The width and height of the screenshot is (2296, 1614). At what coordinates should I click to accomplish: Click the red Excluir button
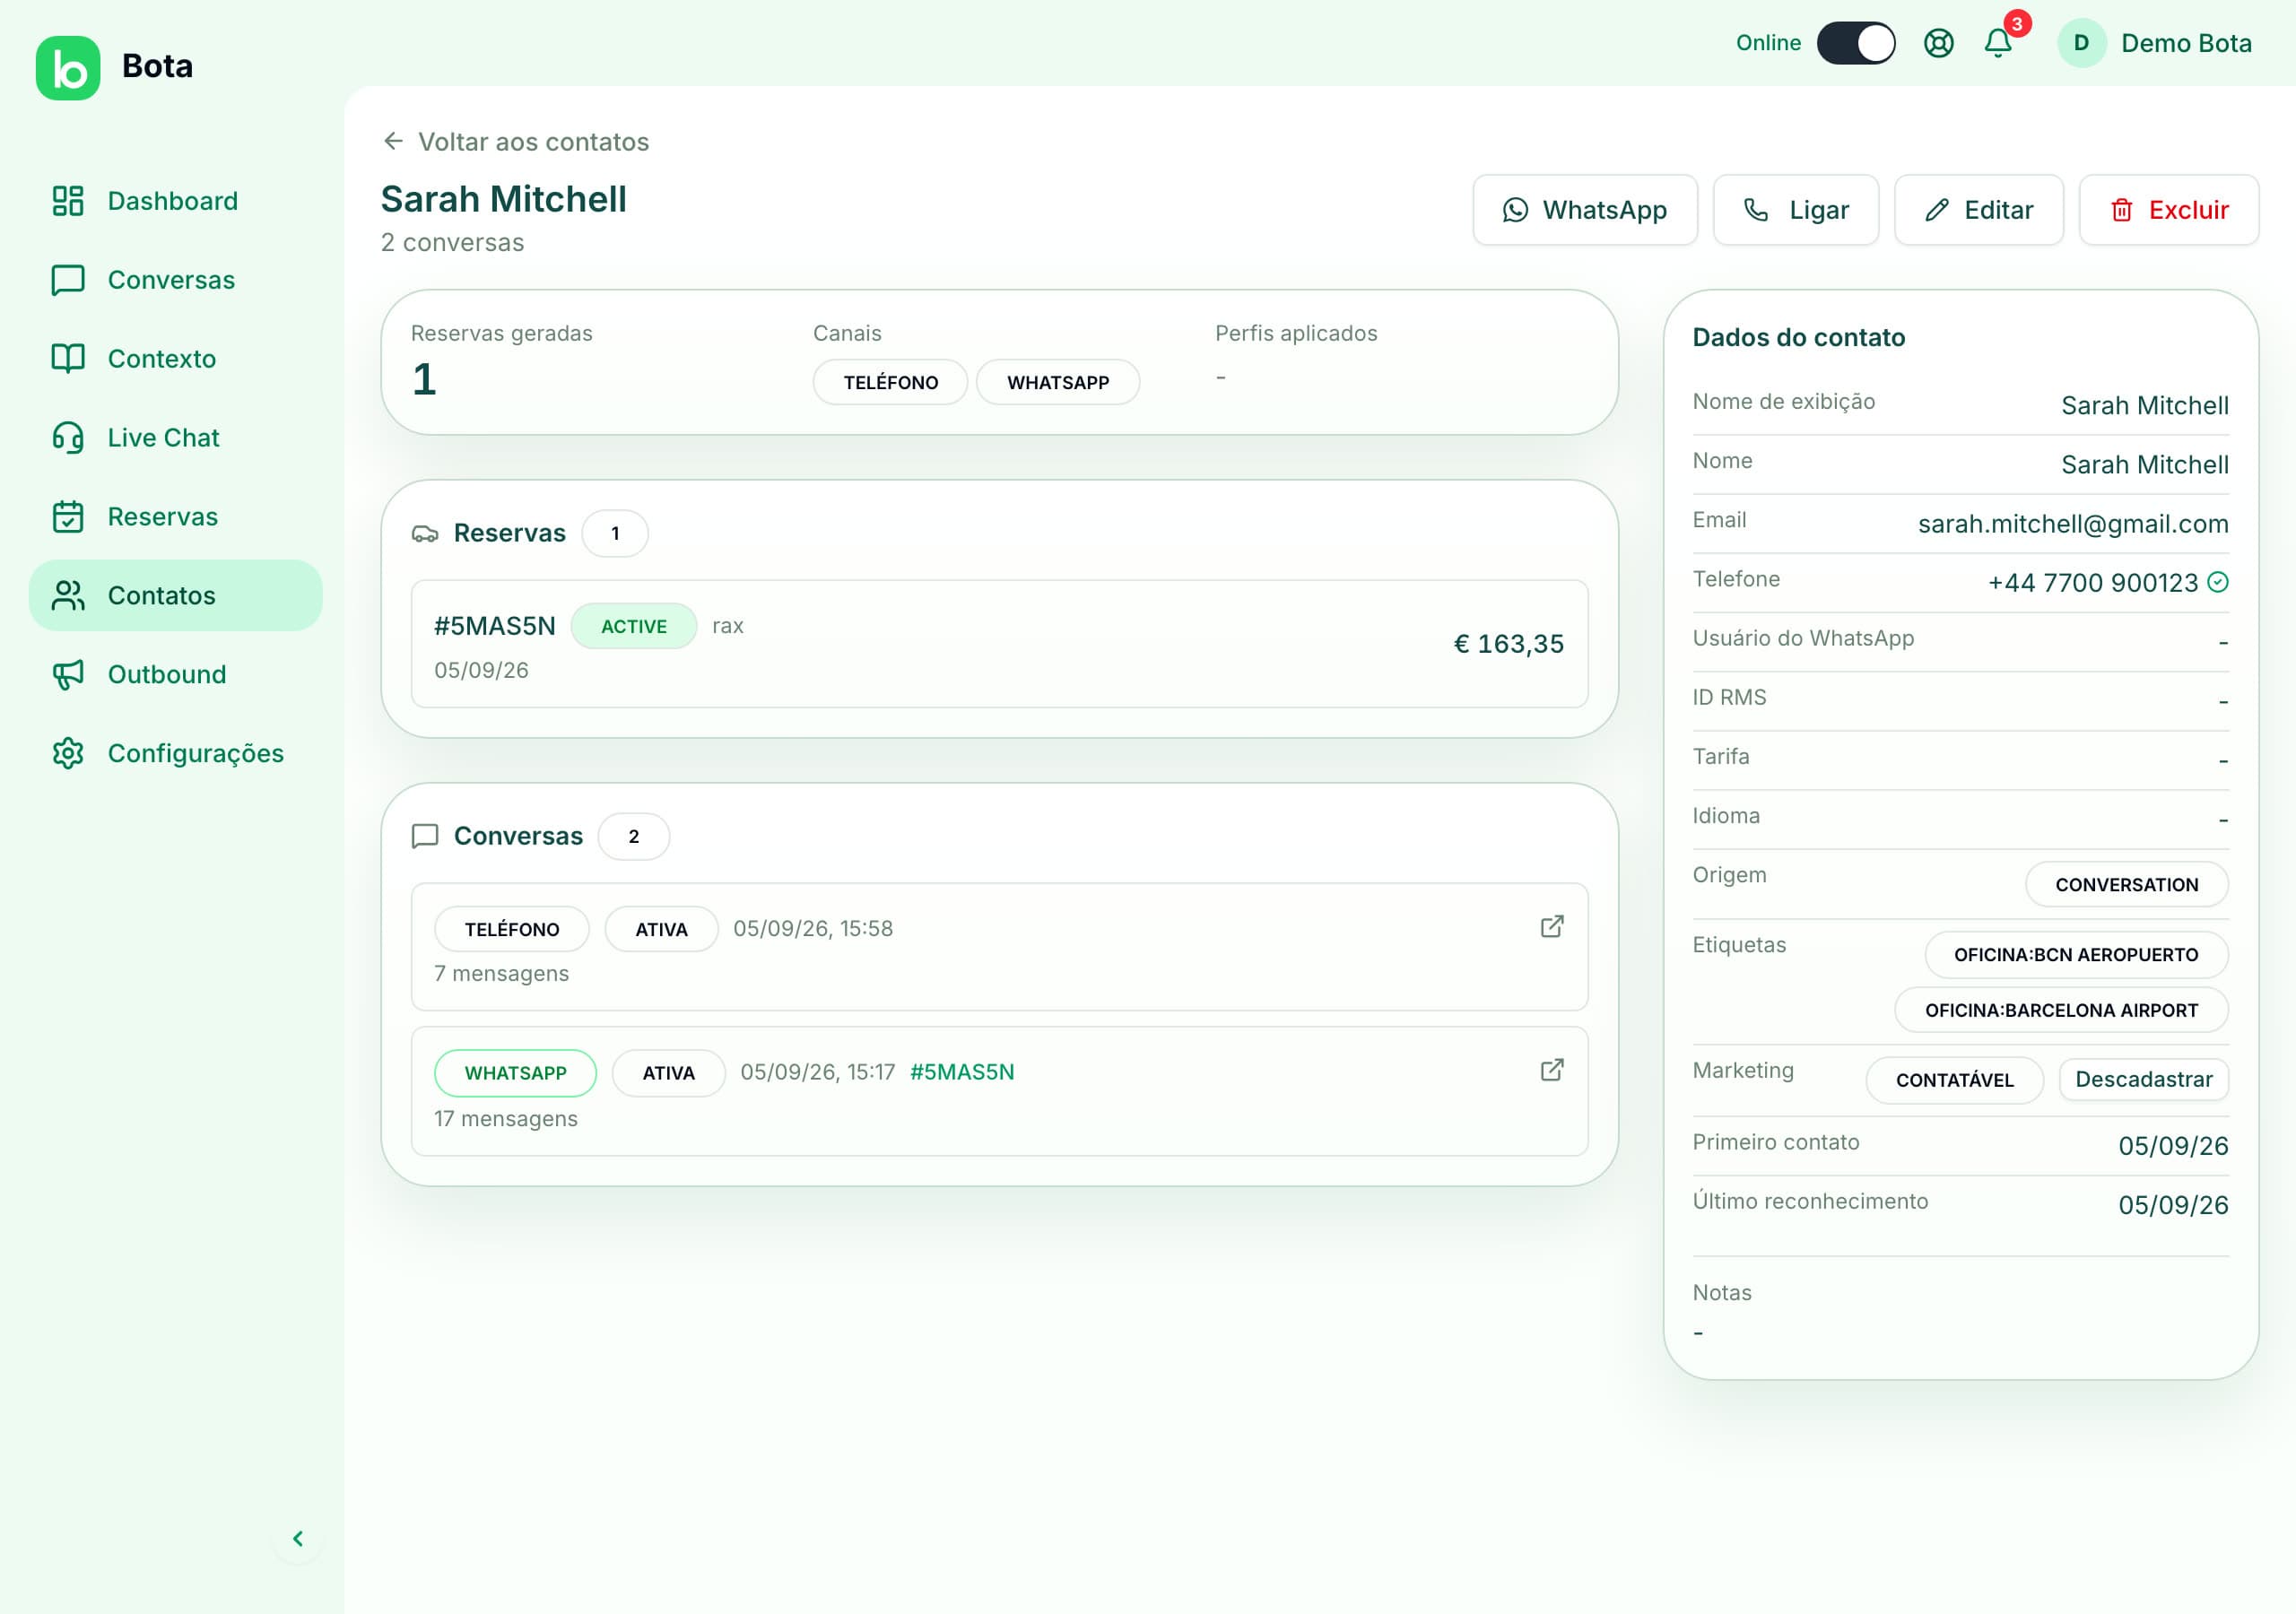click(2169, 210)
